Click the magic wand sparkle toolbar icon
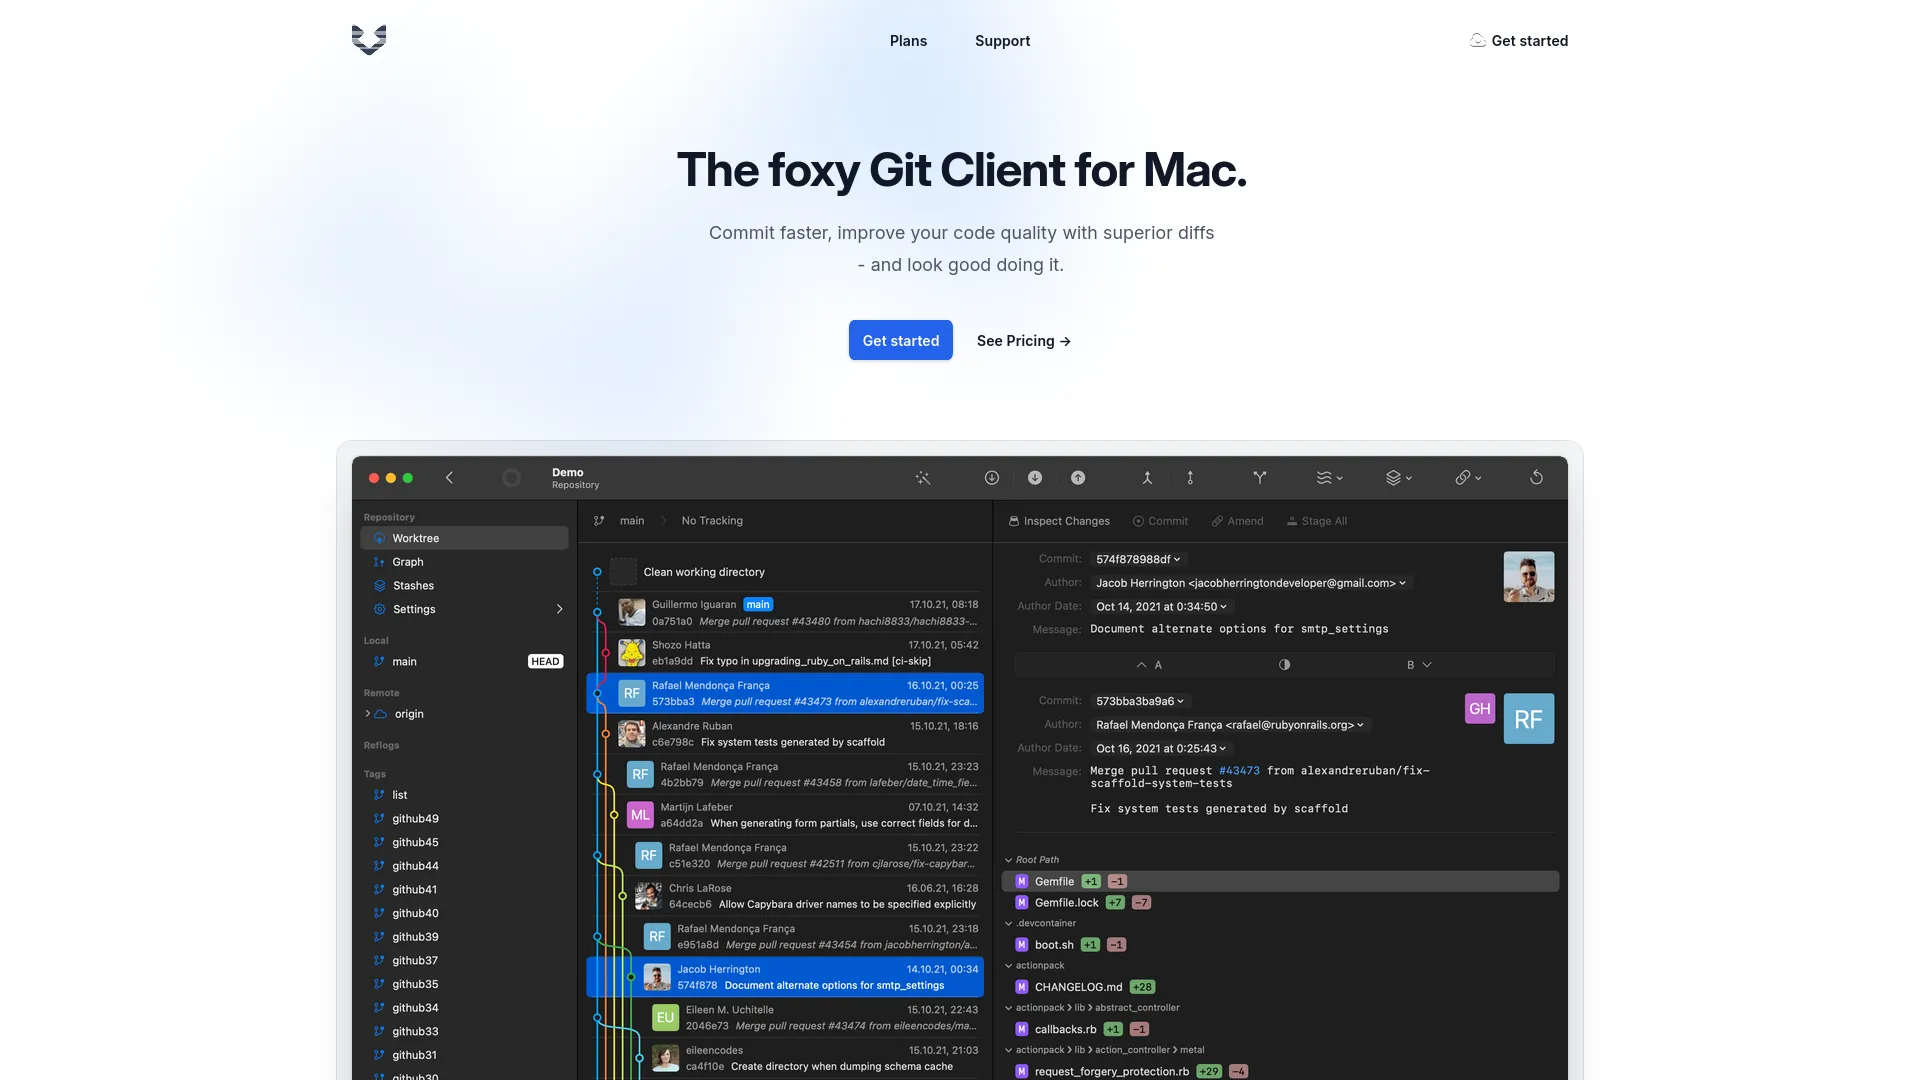The height and width of the screenshot is (1080, 1920). 923,478
